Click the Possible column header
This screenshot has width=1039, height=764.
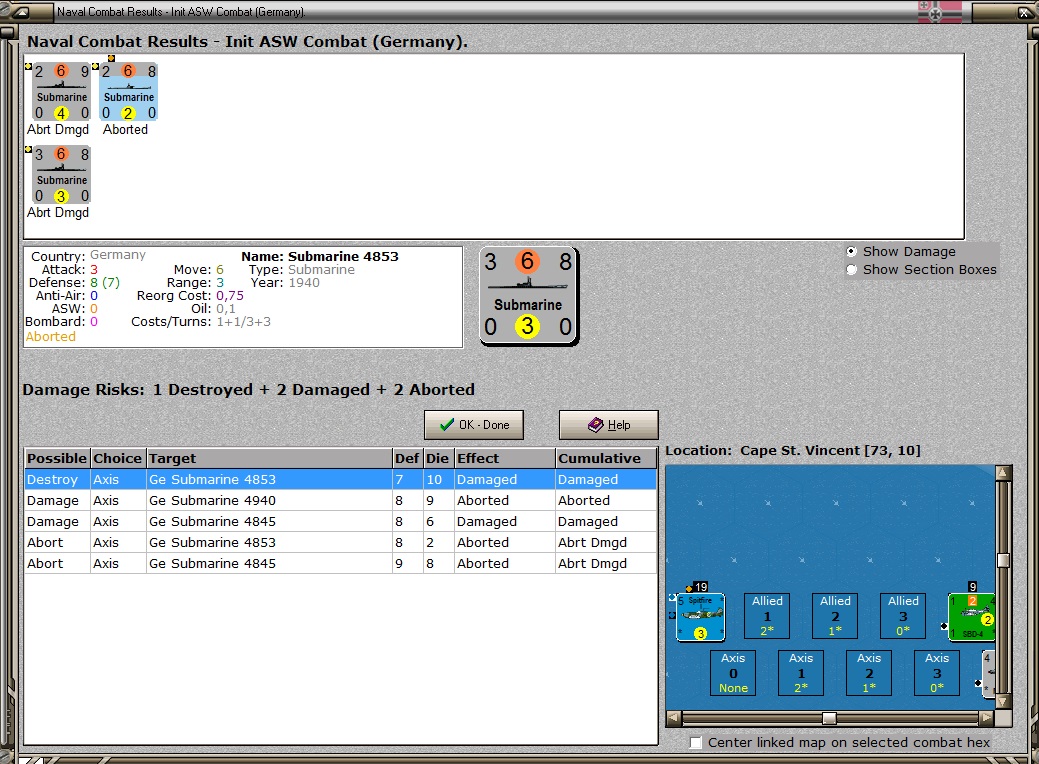pos(57,459)
